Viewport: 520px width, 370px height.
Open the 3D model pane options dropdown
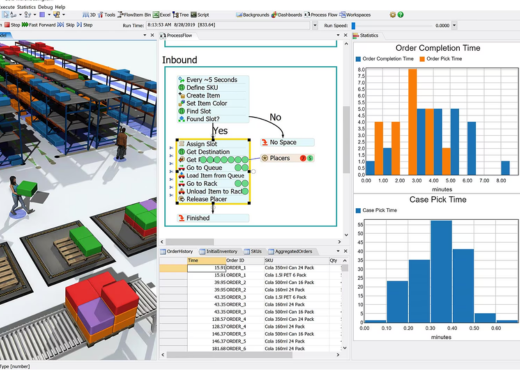coord(145,35)
